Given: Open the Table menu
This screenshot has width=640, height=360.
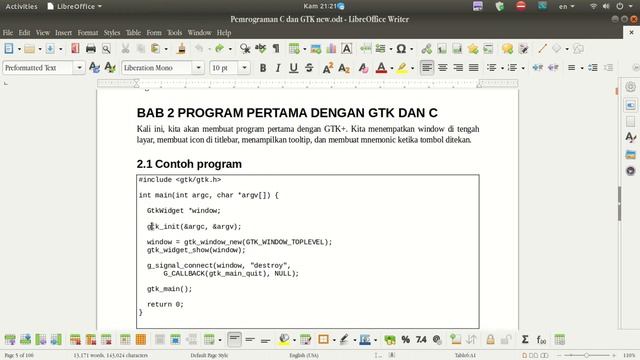Looking at the screenshot, I should [x=133, y=33].
